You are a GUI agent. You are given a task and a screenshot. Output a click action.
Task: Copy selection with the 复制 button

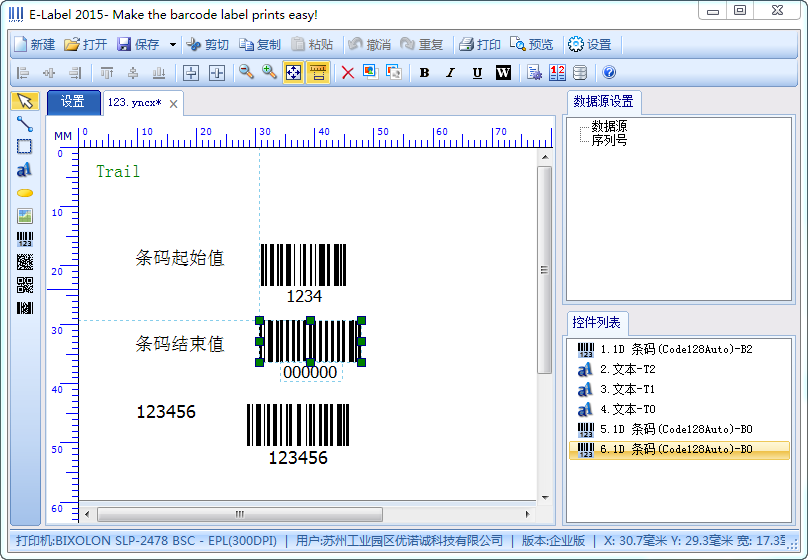point(259,45)
